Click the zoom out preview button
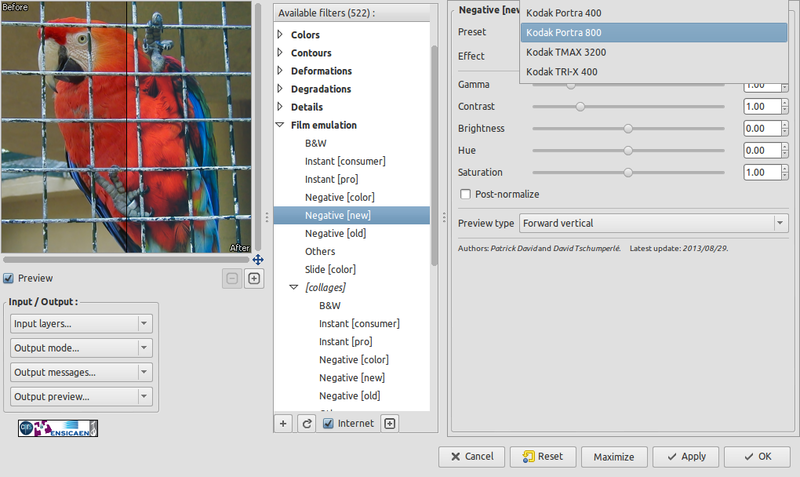This screenshot has height=477, width=800. [232, 279]
